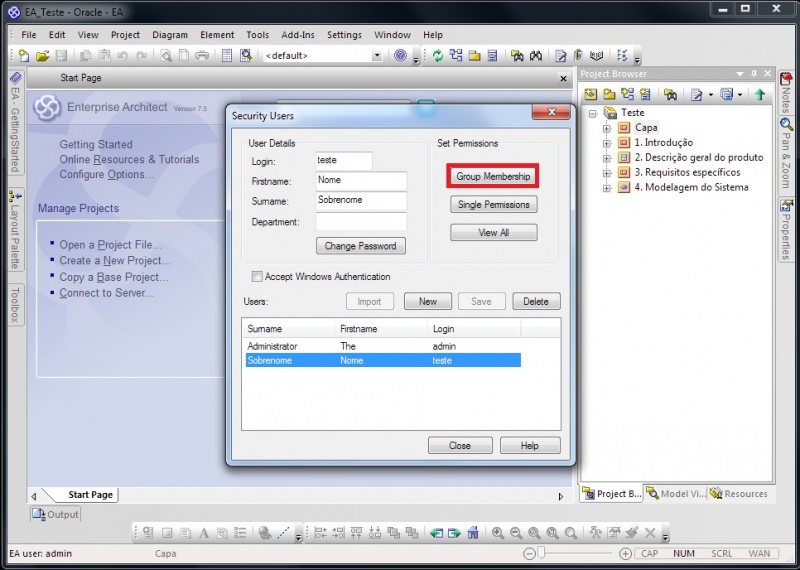Click the View All button

[x=493, y=233]
